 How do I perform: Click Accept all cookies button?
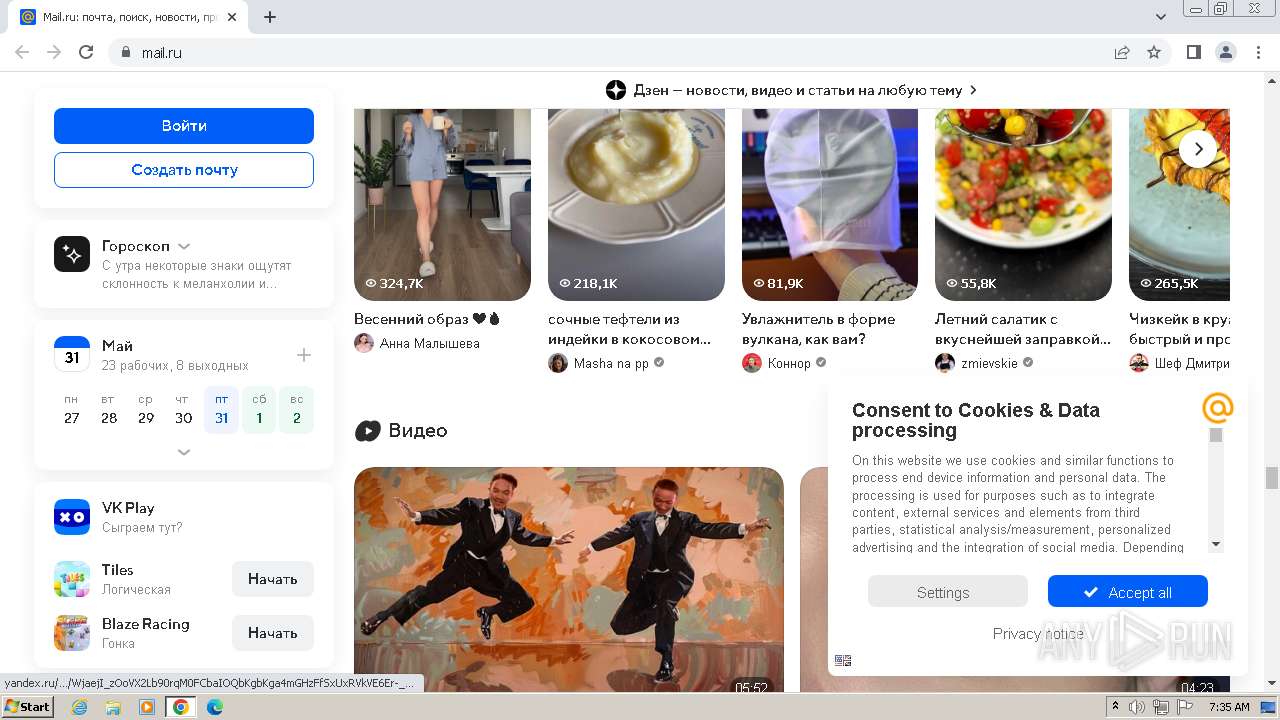tap(1128, 592)
